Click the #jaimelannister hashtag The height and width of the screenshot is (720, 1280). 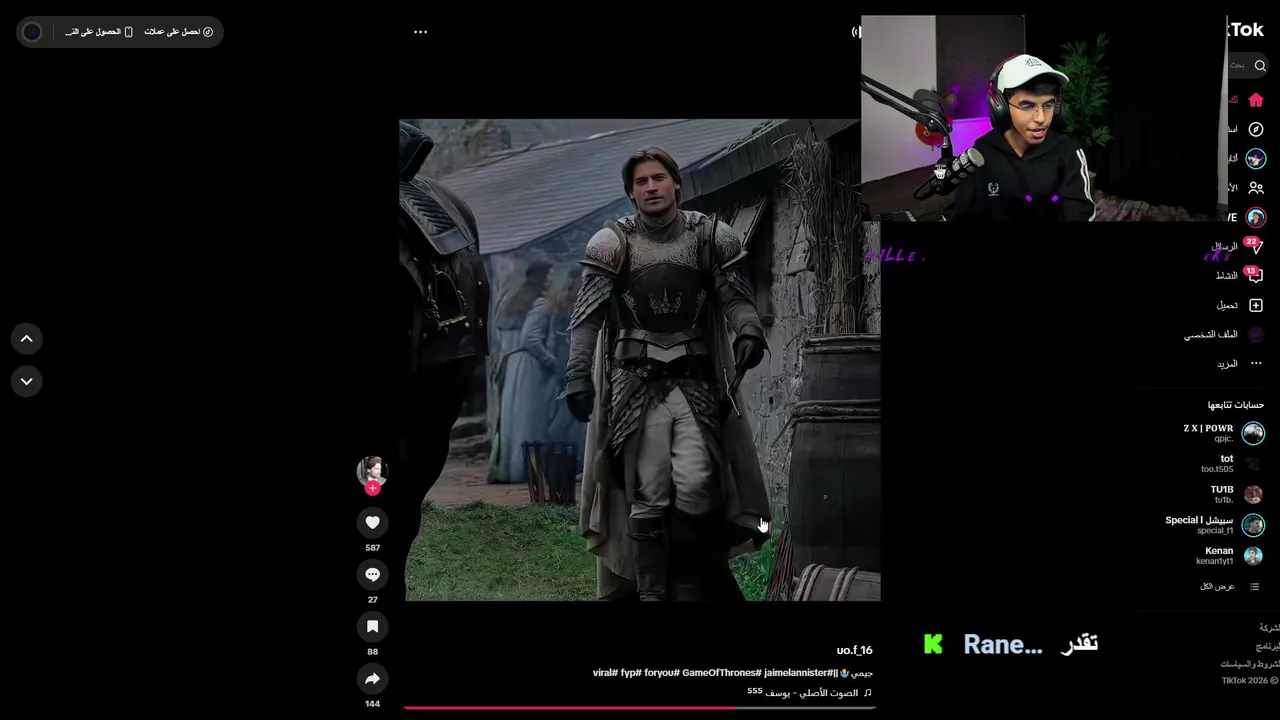[798, 673]
